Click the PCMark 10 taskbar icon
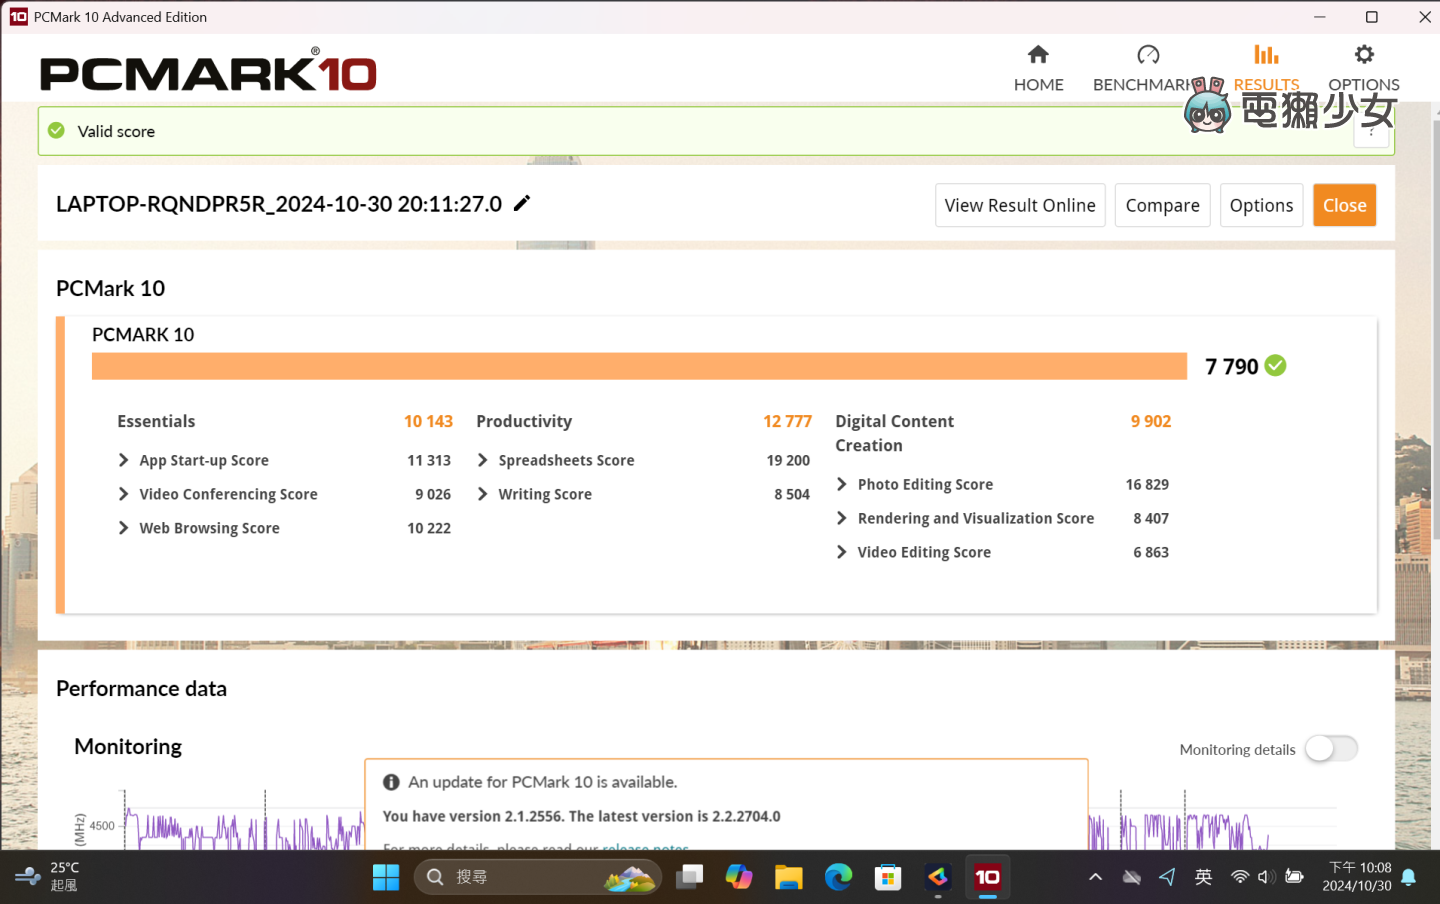The width and height of the screenshot is (1440, 904). [987, 877]
